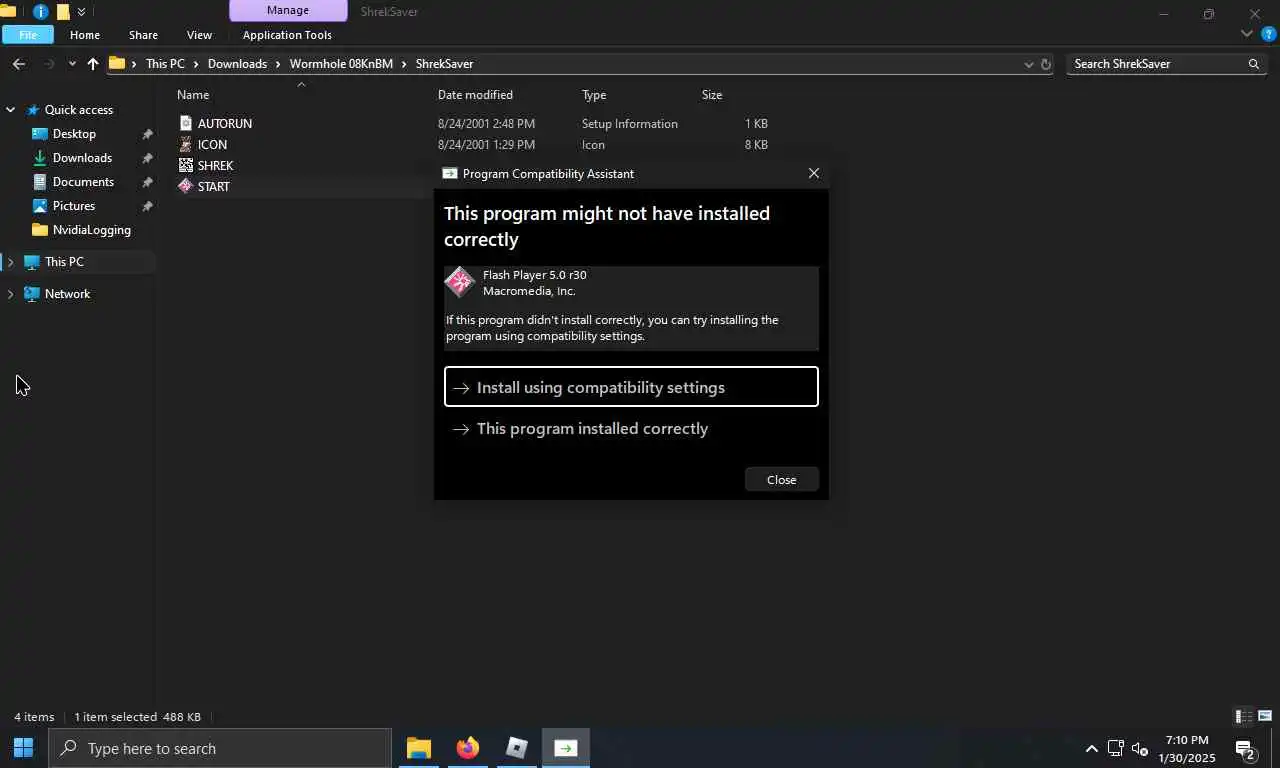The width and height of the screenshot is (1280, 768).
Task: Unpin Documents using its pin icon
Action: 147,182
